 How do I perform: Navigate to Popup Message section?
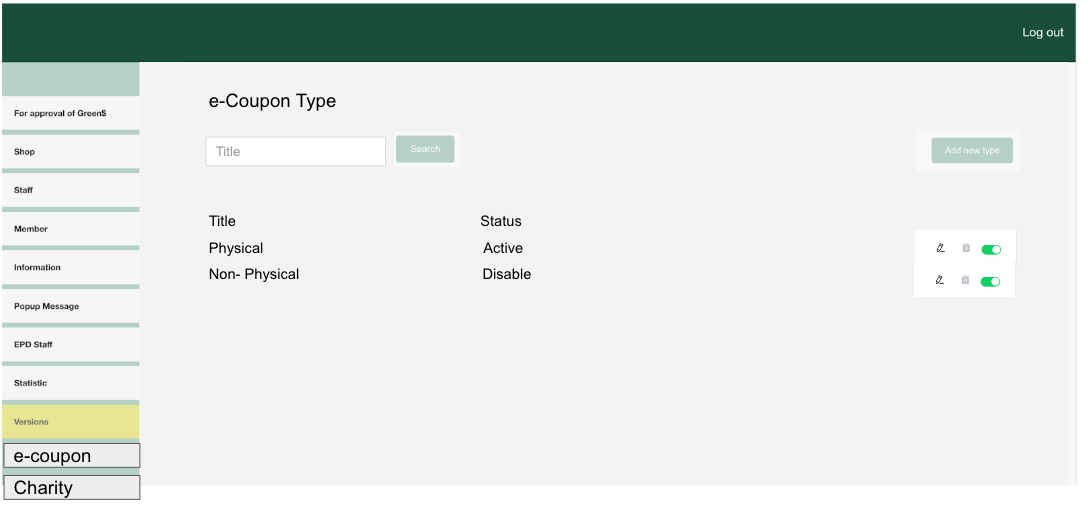(x=70, y=306)
